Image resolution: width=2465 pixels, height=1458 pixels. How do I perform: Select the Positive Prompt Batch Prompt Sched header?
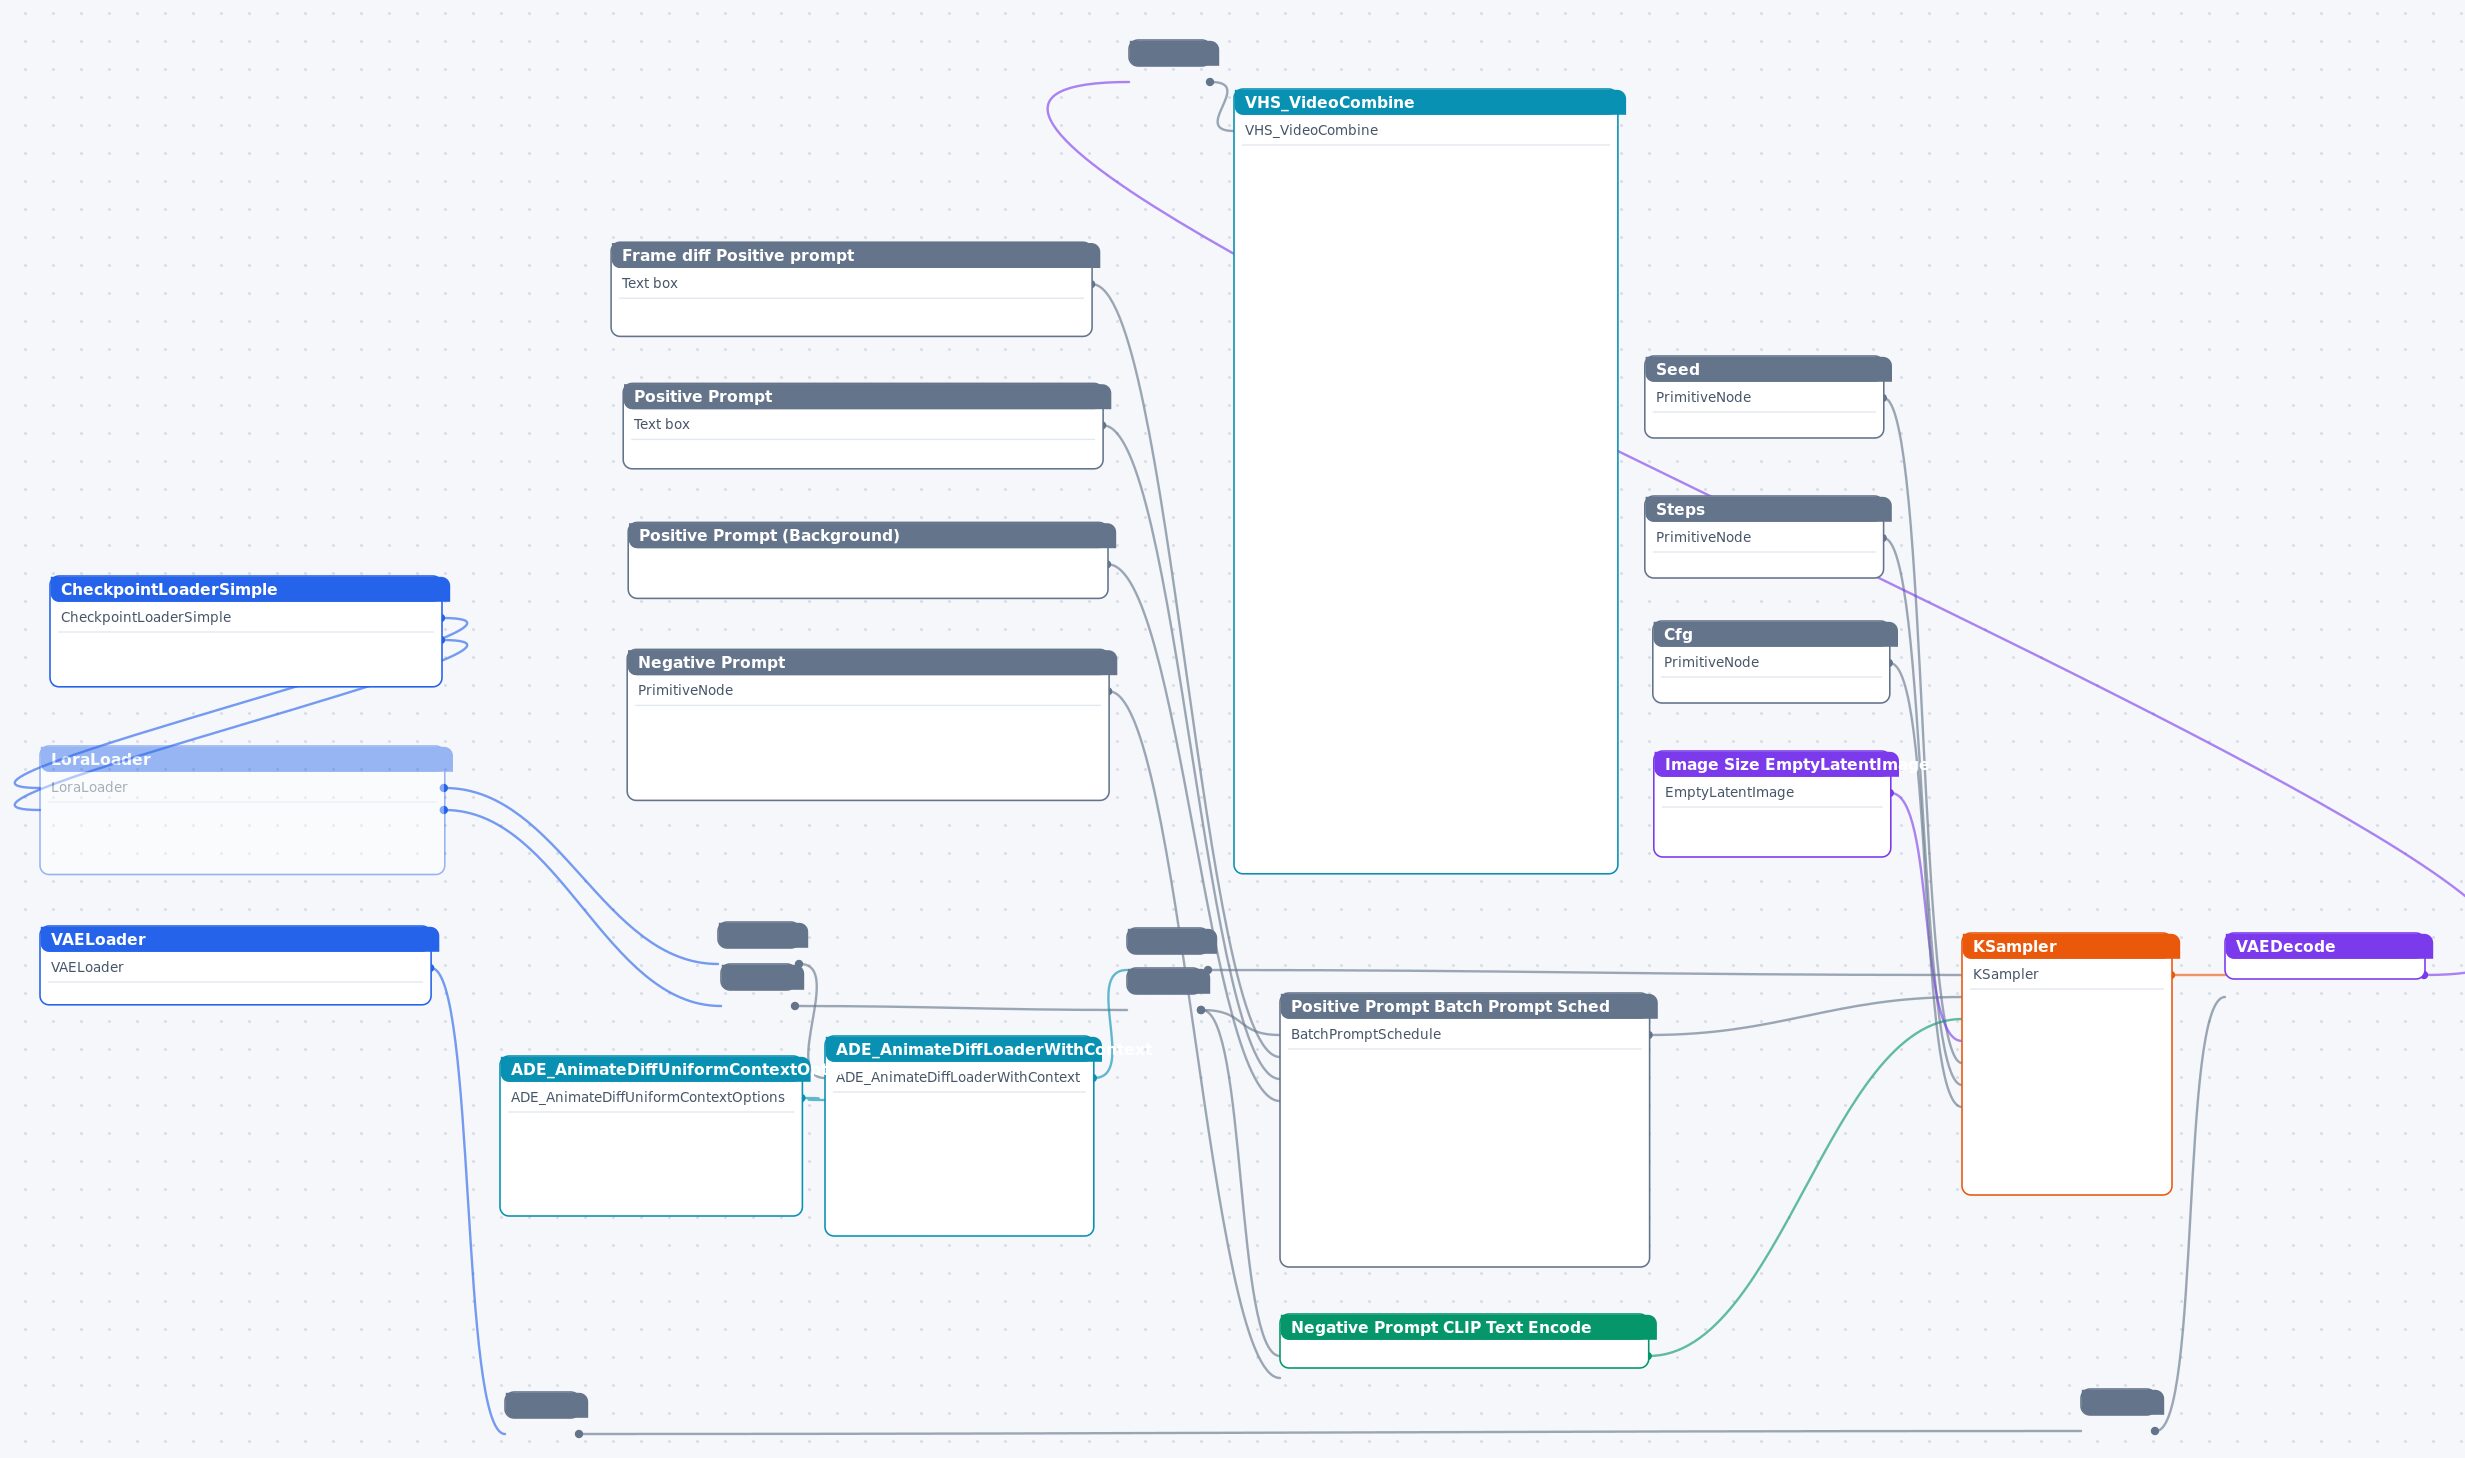point(1468,1006)
